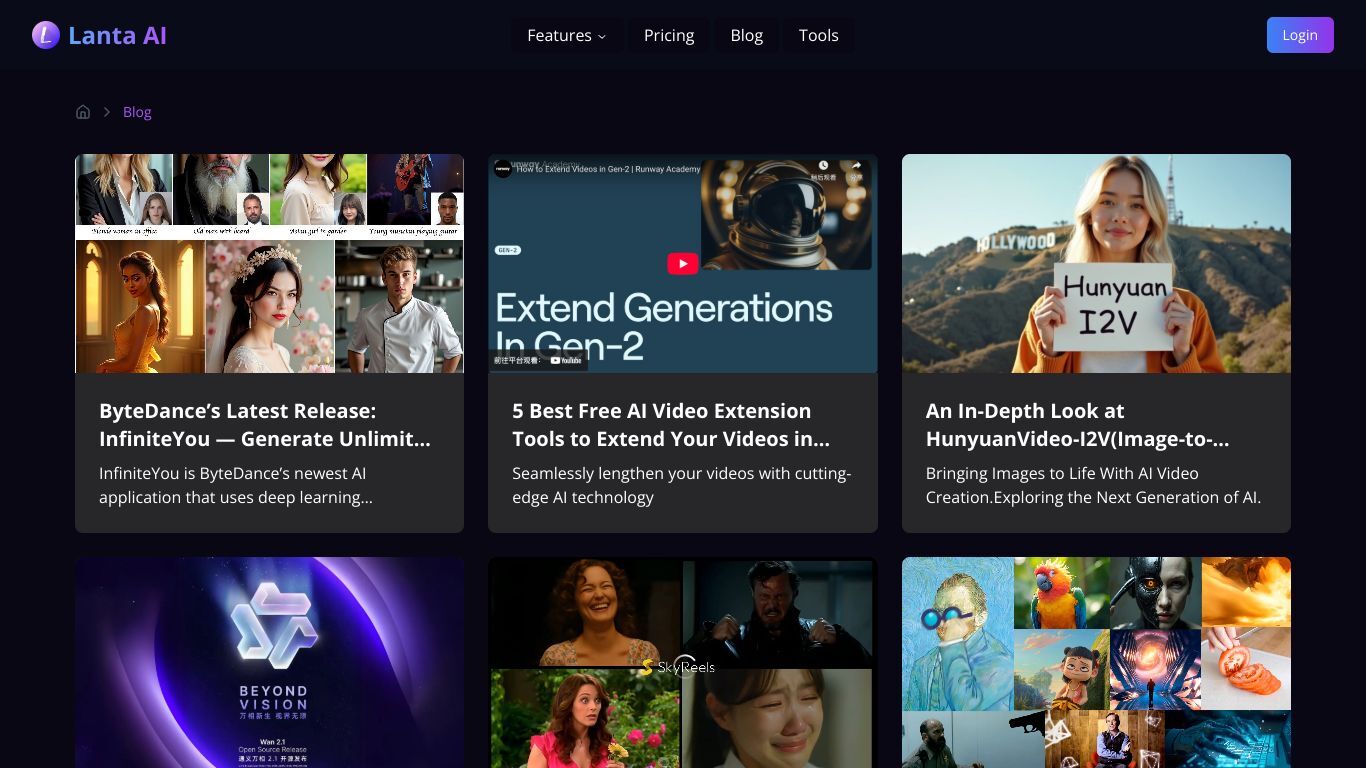Select the Blog breadcrumb link
1366x768 pixels.
point(137,112)
